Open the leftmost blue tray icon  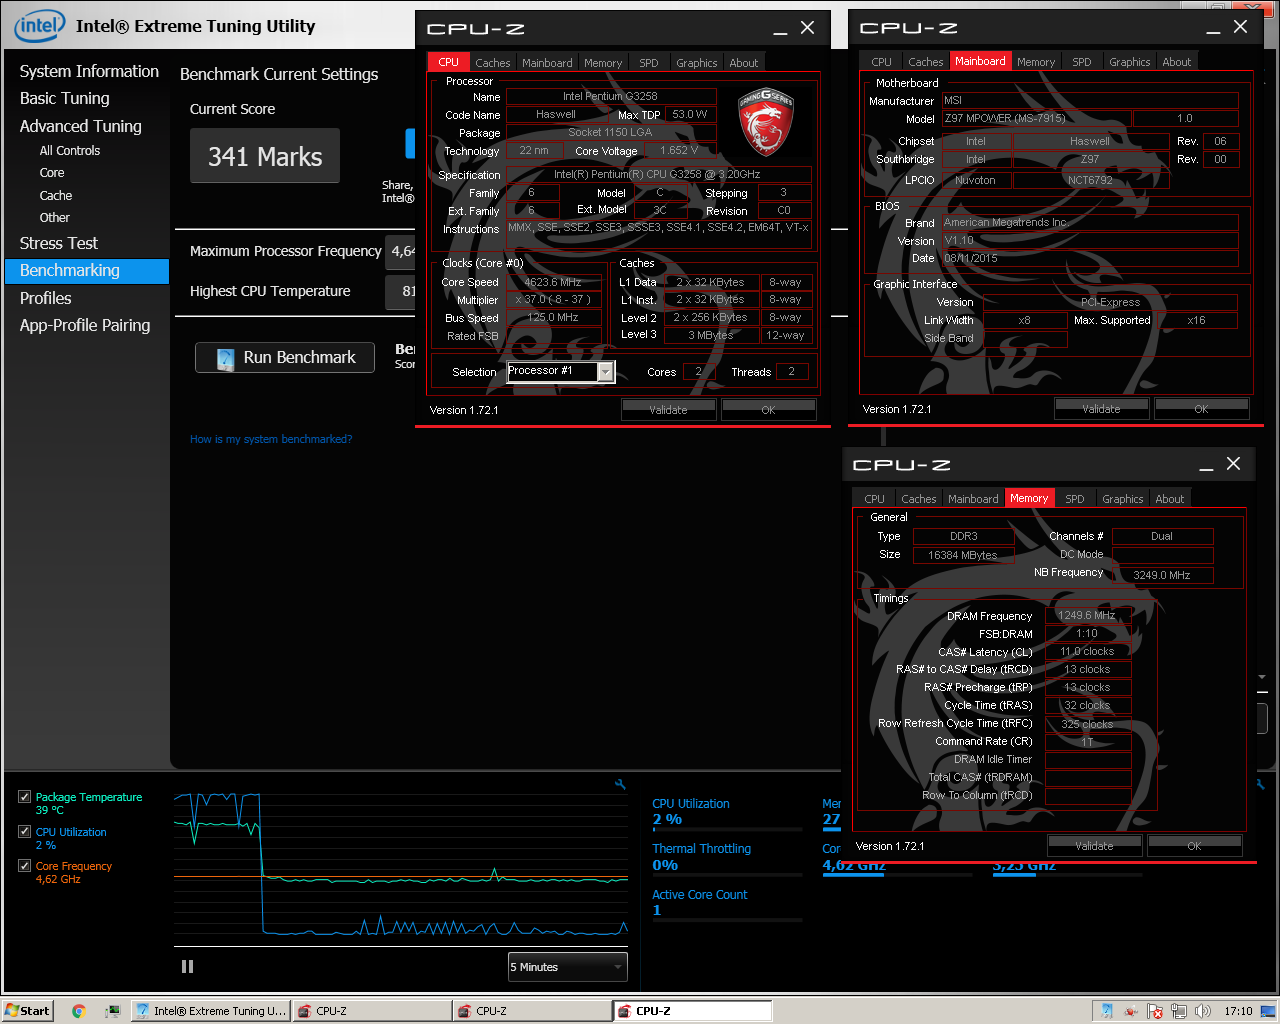(x=1107, y=1011)
